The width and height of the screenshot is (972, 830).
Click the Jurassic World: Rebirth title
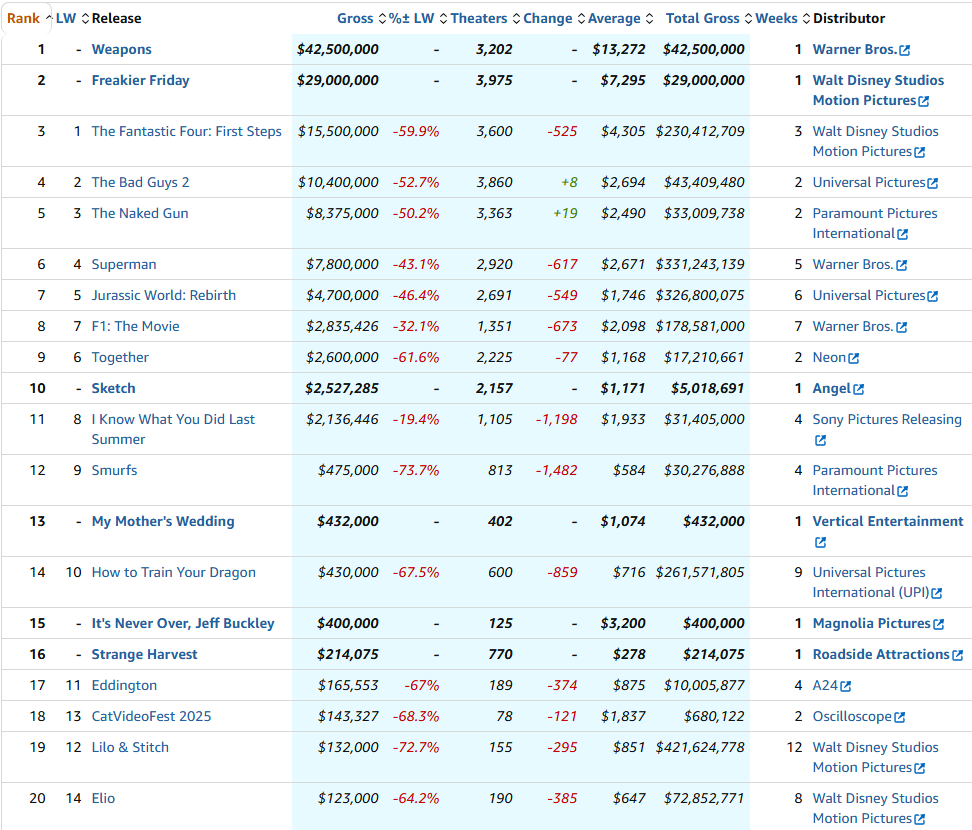[164, 295]
